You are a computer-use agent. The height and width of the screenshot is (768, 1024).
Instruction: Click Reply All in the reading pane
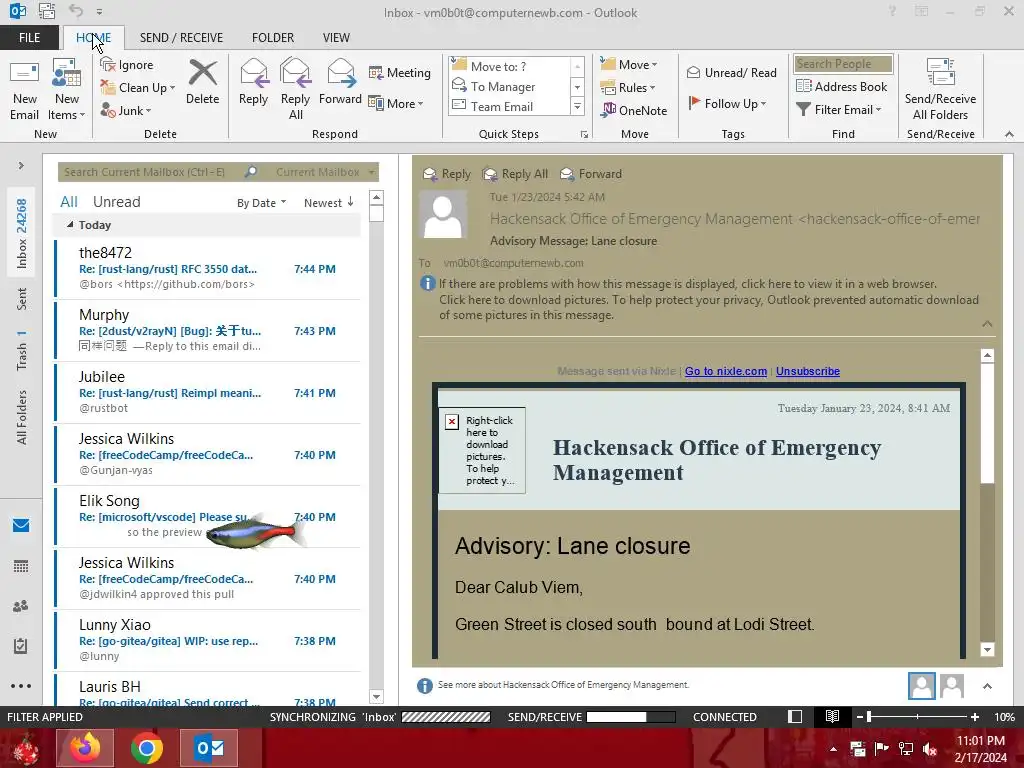click(x=515, y=174)
